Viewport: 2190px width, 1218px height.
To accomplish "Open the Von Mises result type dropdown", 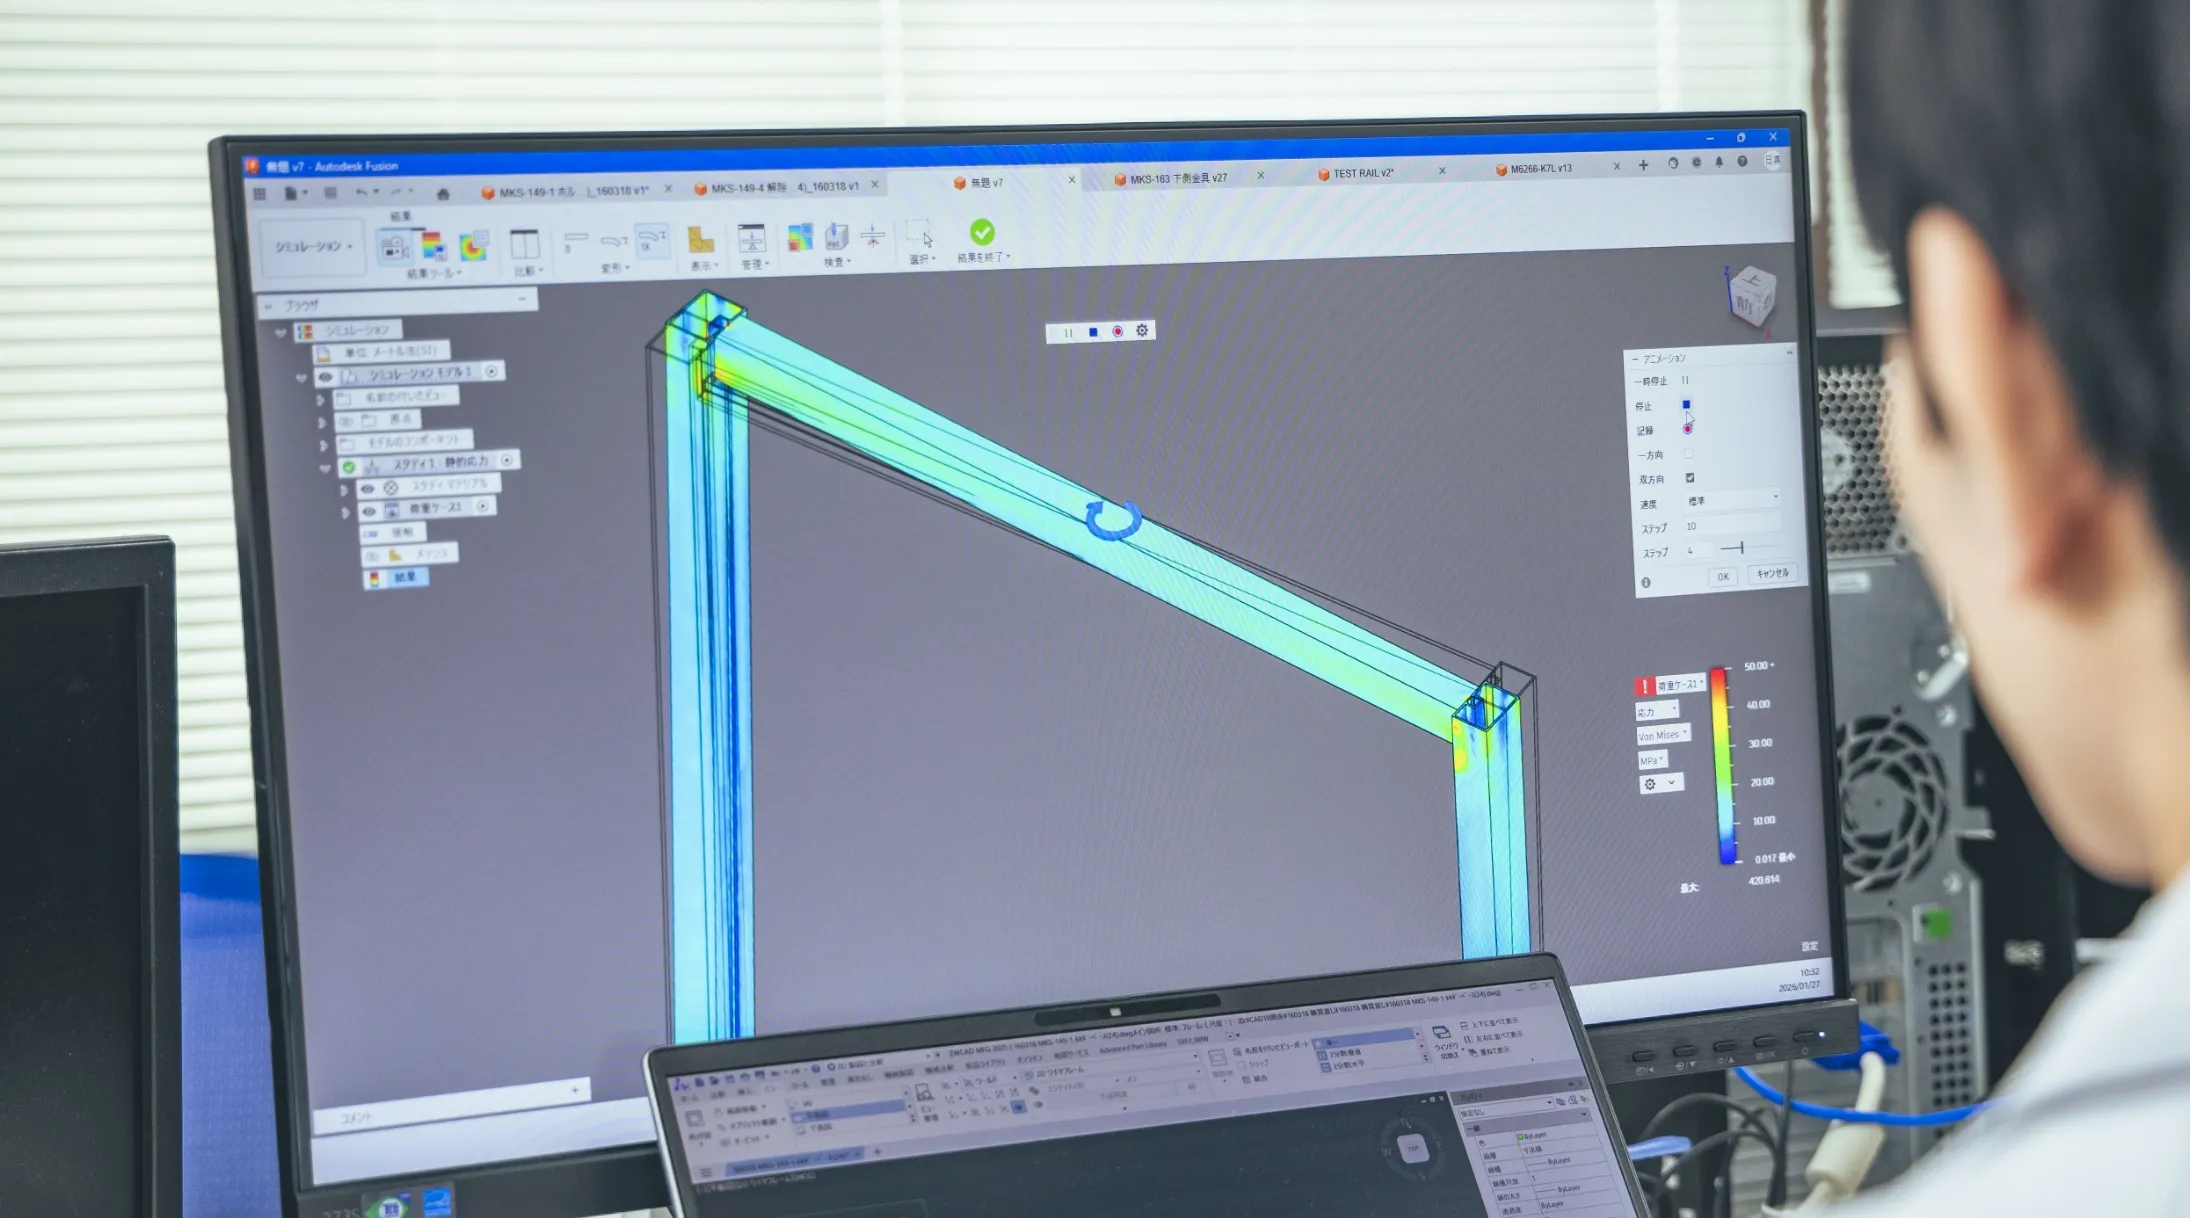I will (x=1663, y=734).
